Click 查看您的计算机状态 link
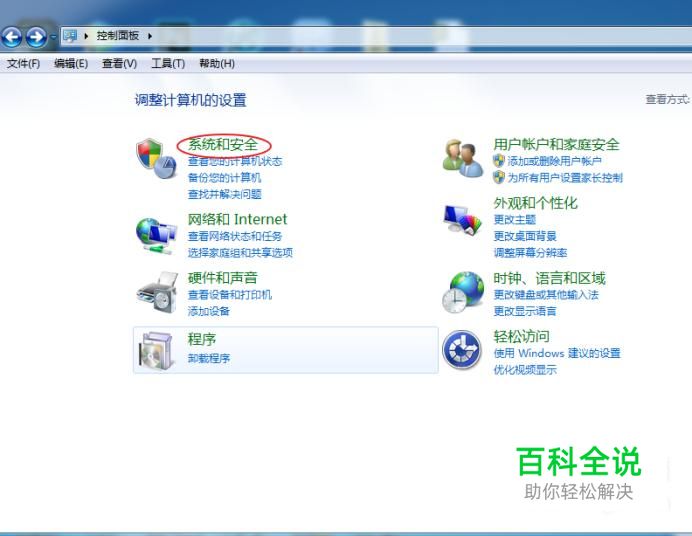Image resolution: width=692 pixels, height=536 pixels. [x=235, y=161]
